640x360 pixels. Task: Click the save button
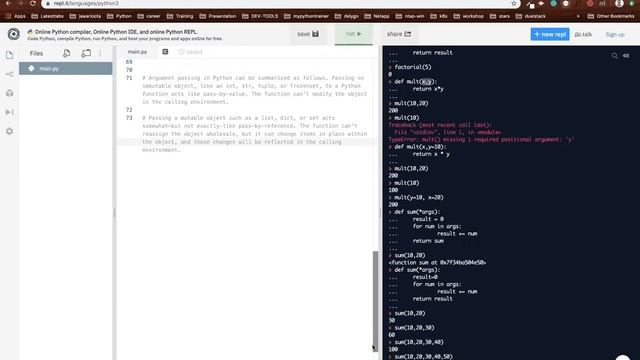308,34
